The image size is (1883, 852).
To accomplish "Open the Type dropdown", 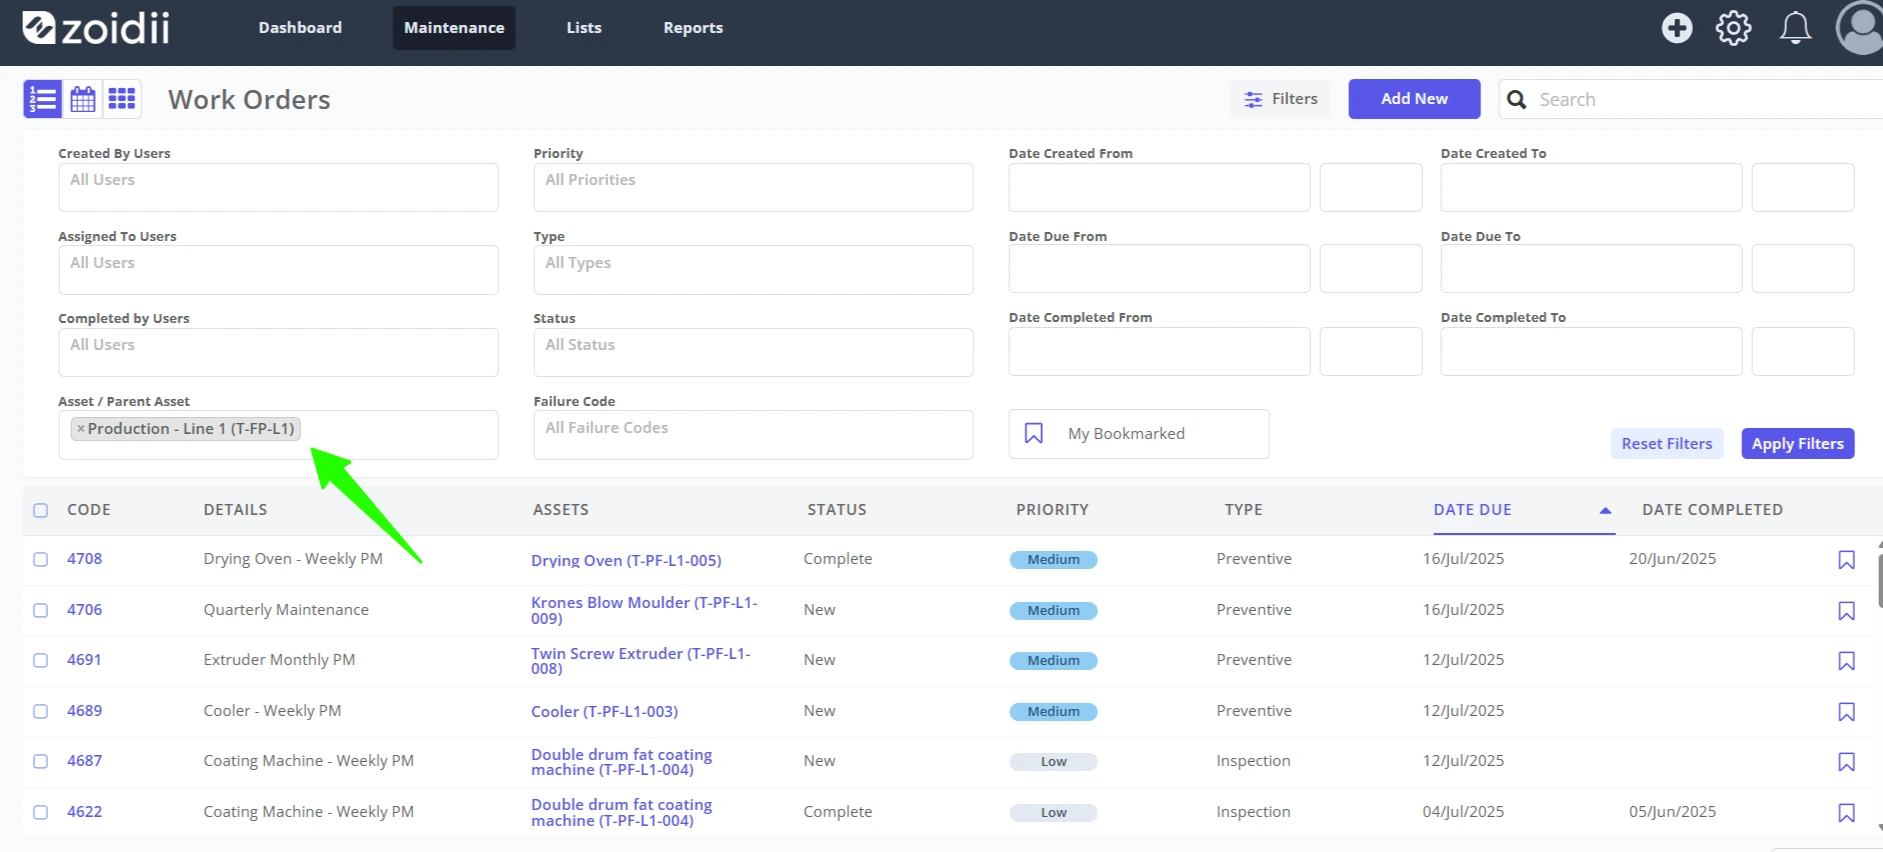I will [753, 270].
